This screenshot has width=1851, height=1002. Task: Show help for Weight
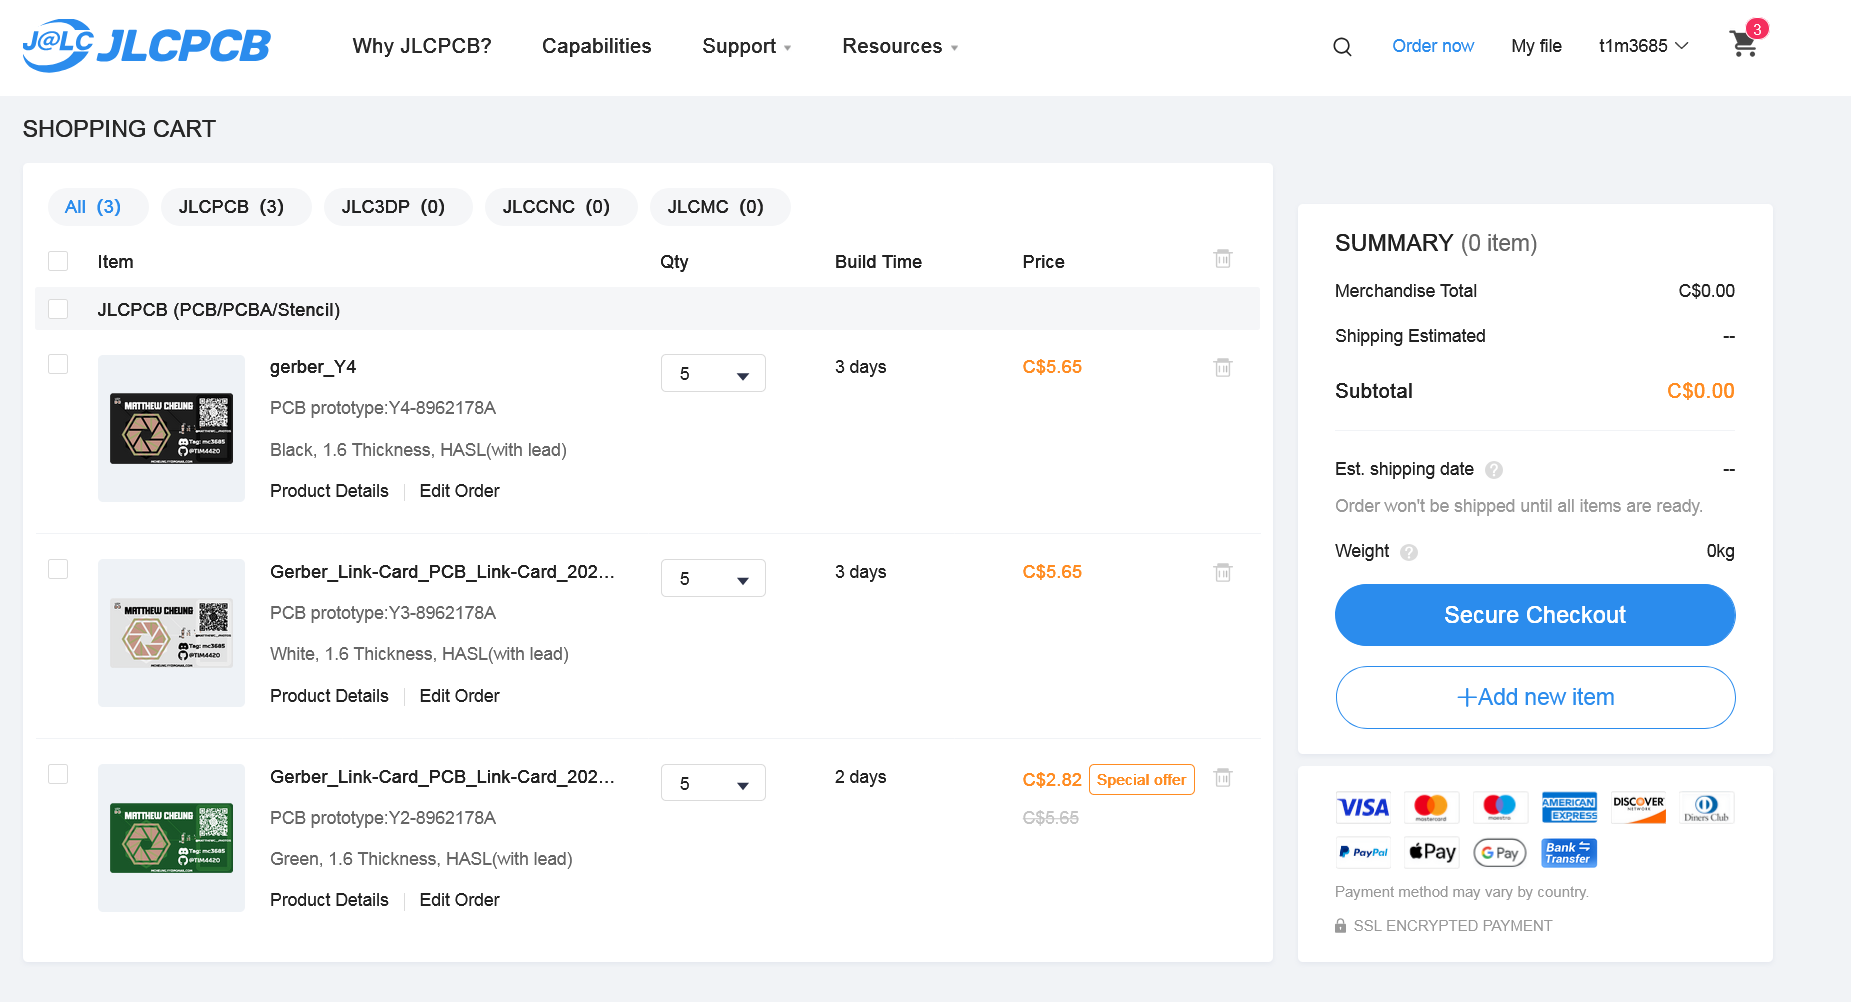[x=1409, y=552]
